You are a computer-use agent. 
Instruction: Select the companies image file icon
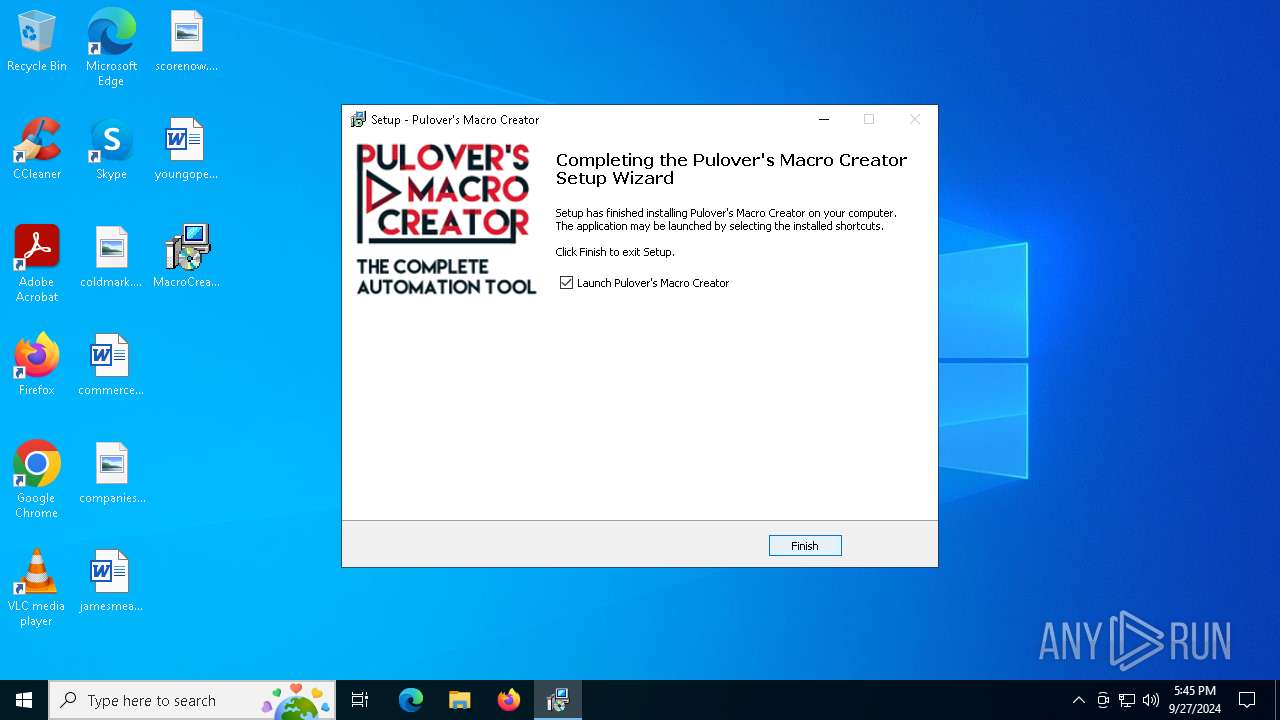point(112,474)
